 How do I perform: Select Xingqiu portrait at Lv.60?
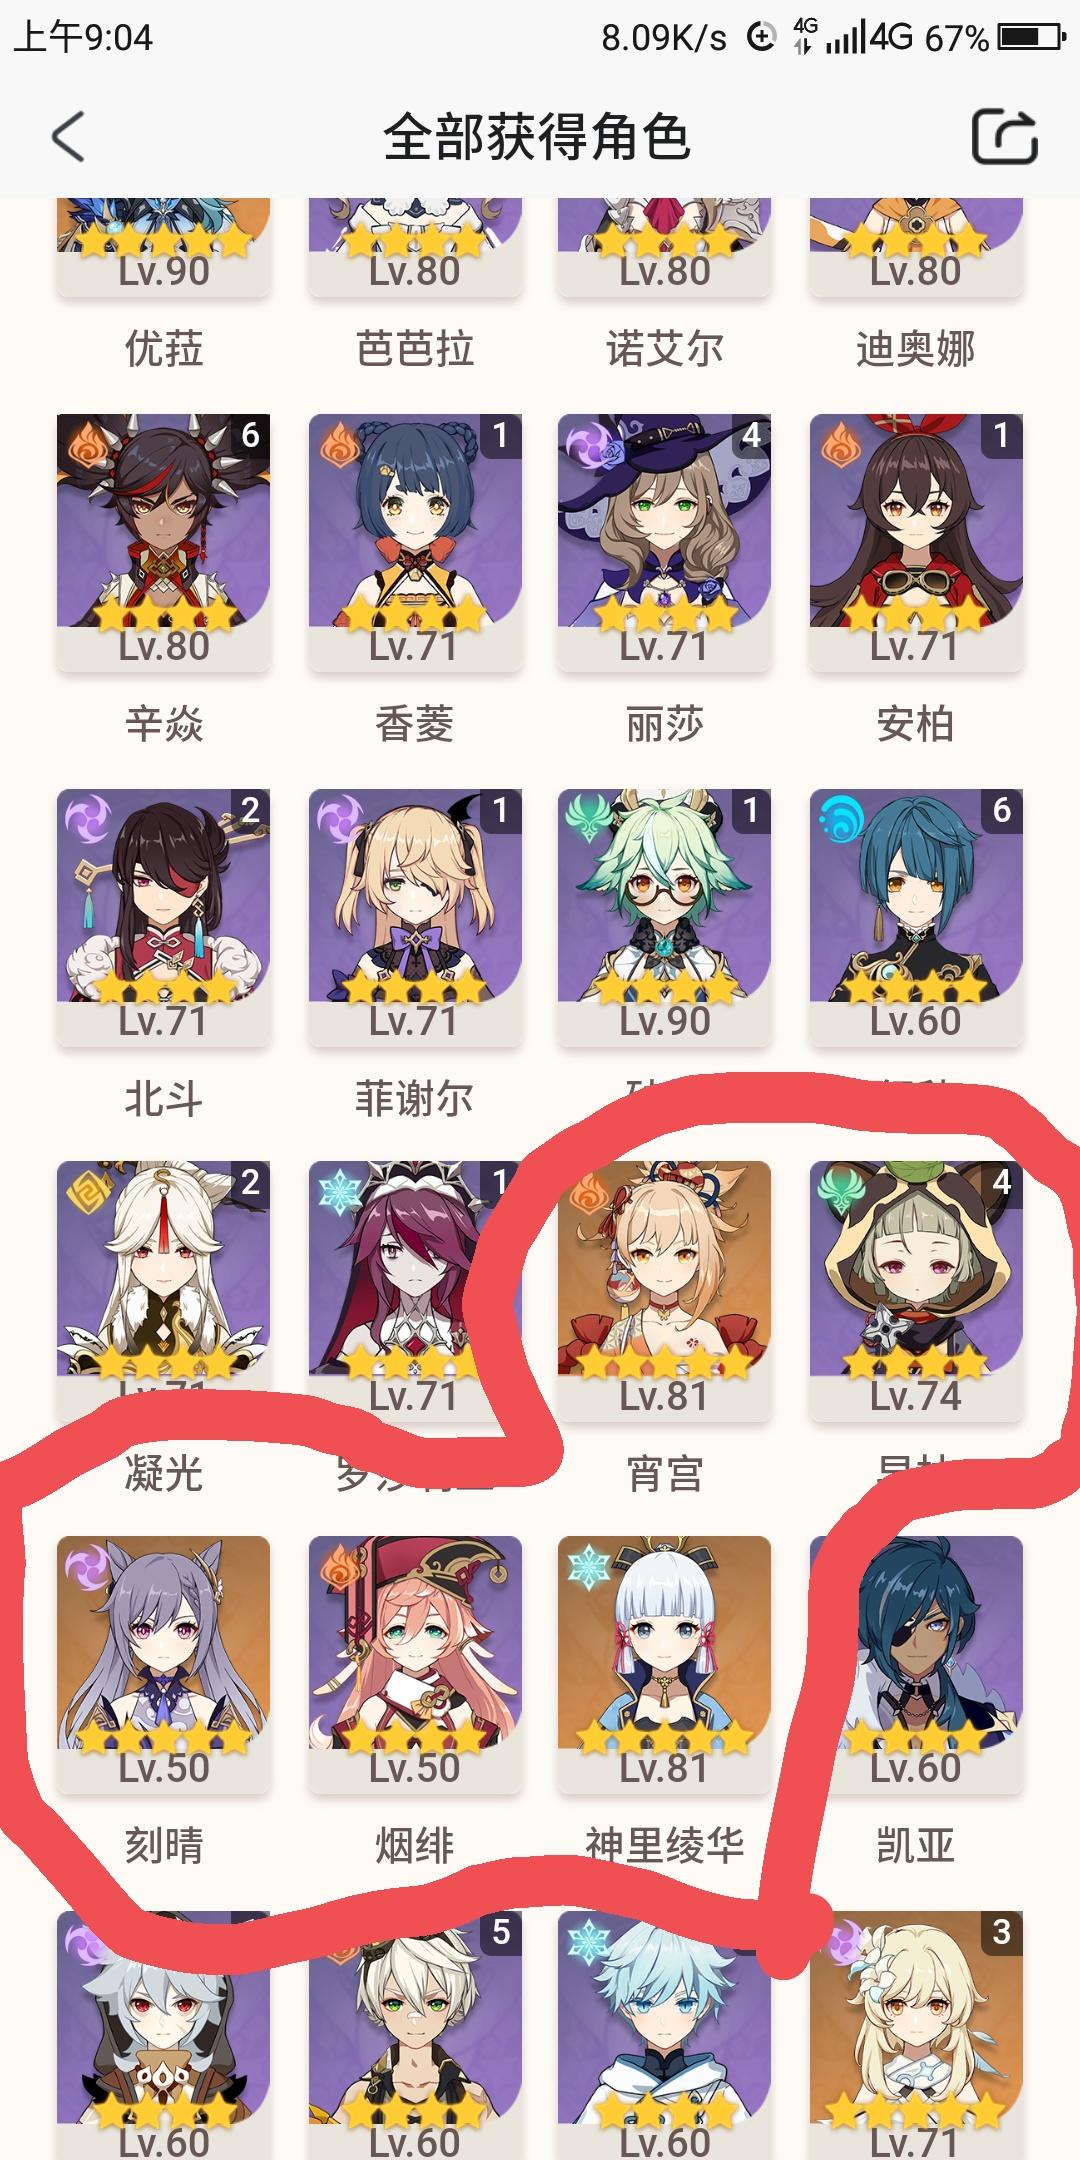(916, 918)
